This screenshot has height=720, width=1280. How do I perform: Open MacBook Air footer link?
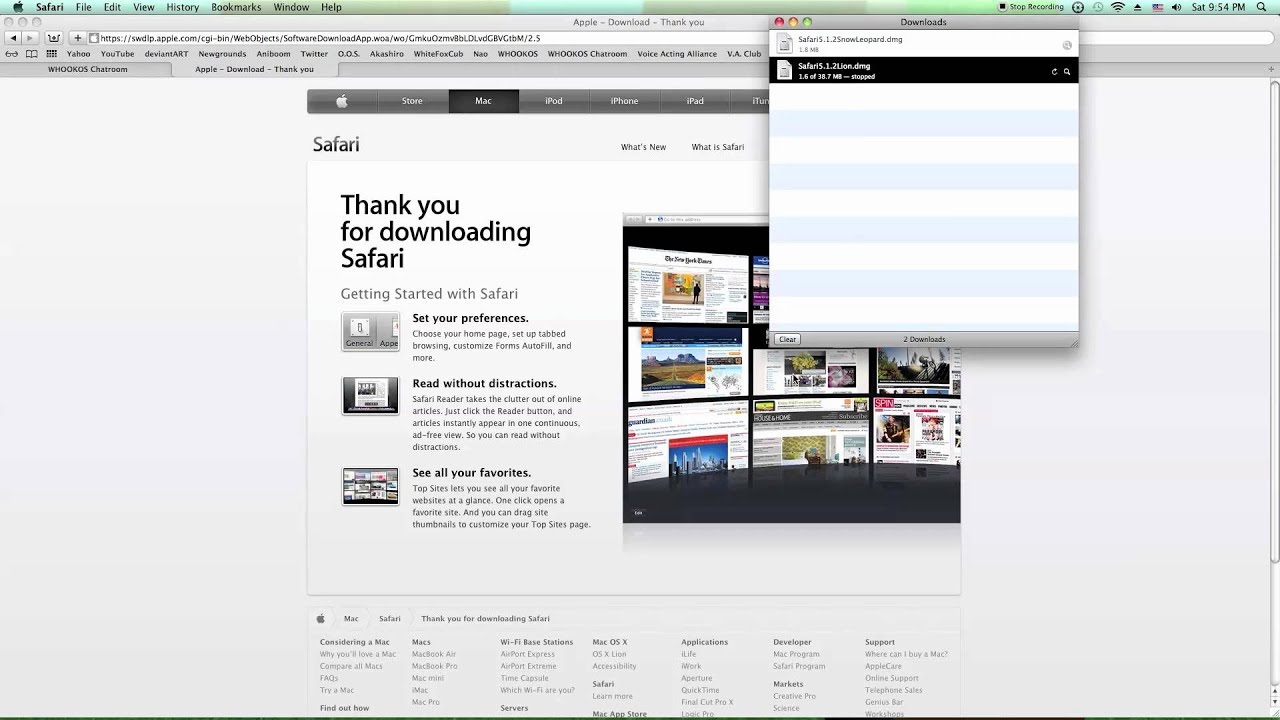point(434,654)
